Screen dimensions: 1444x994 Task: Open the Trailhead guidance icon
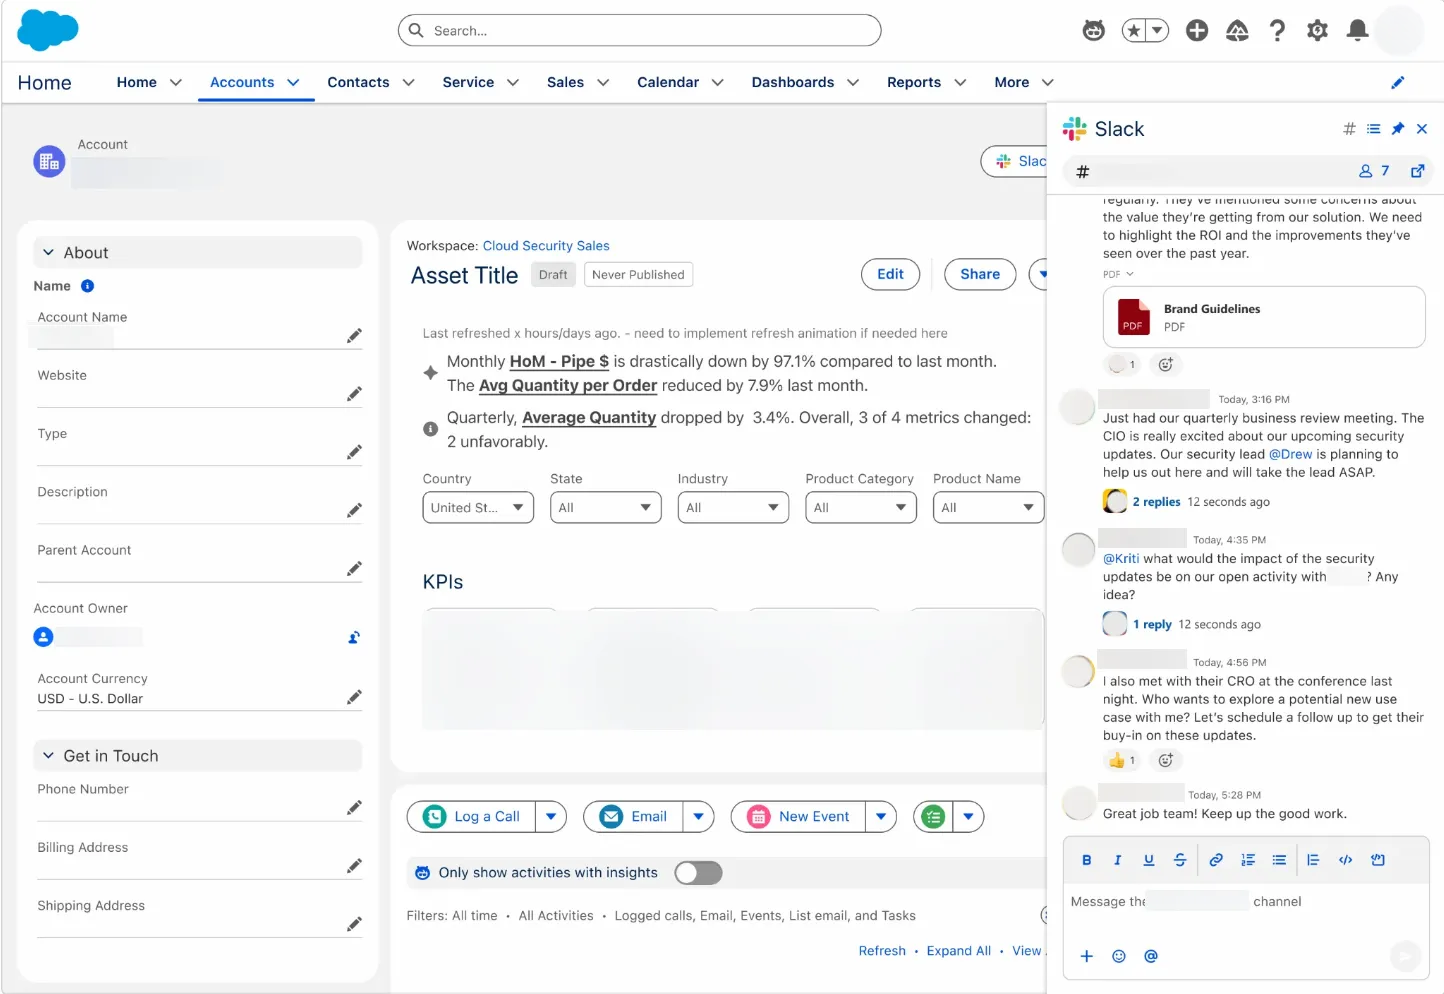(x=1237, y=31)
